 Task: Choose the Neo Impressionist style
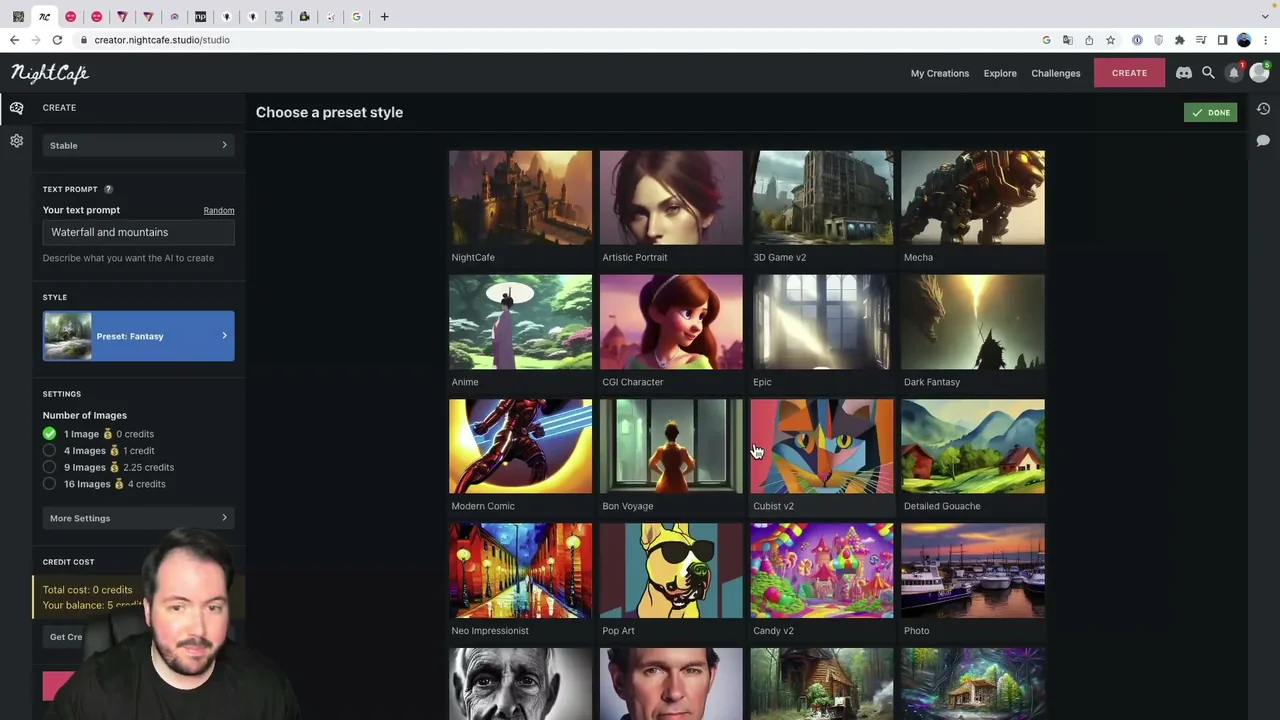[x=520, y=580]
